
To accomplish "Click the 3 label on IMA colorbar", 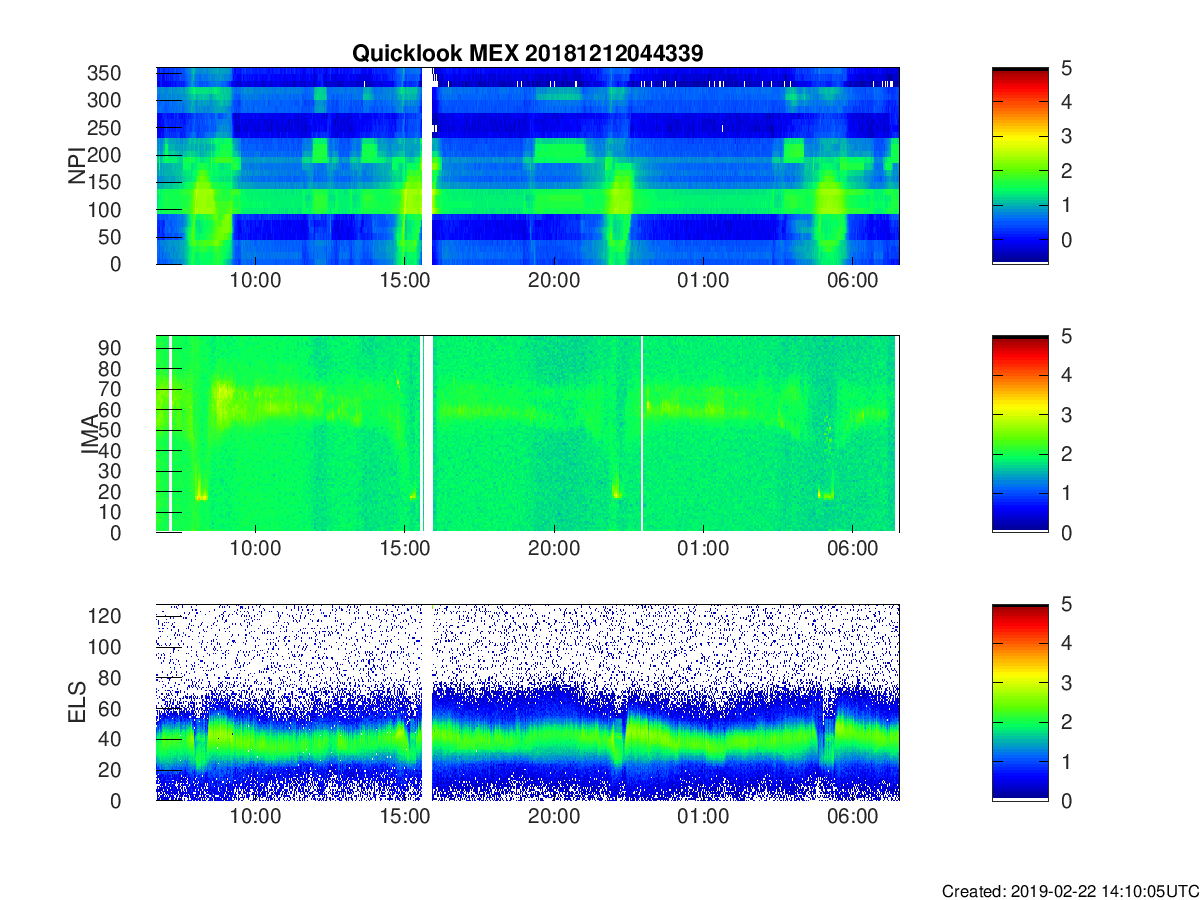I will (1066, 414).
